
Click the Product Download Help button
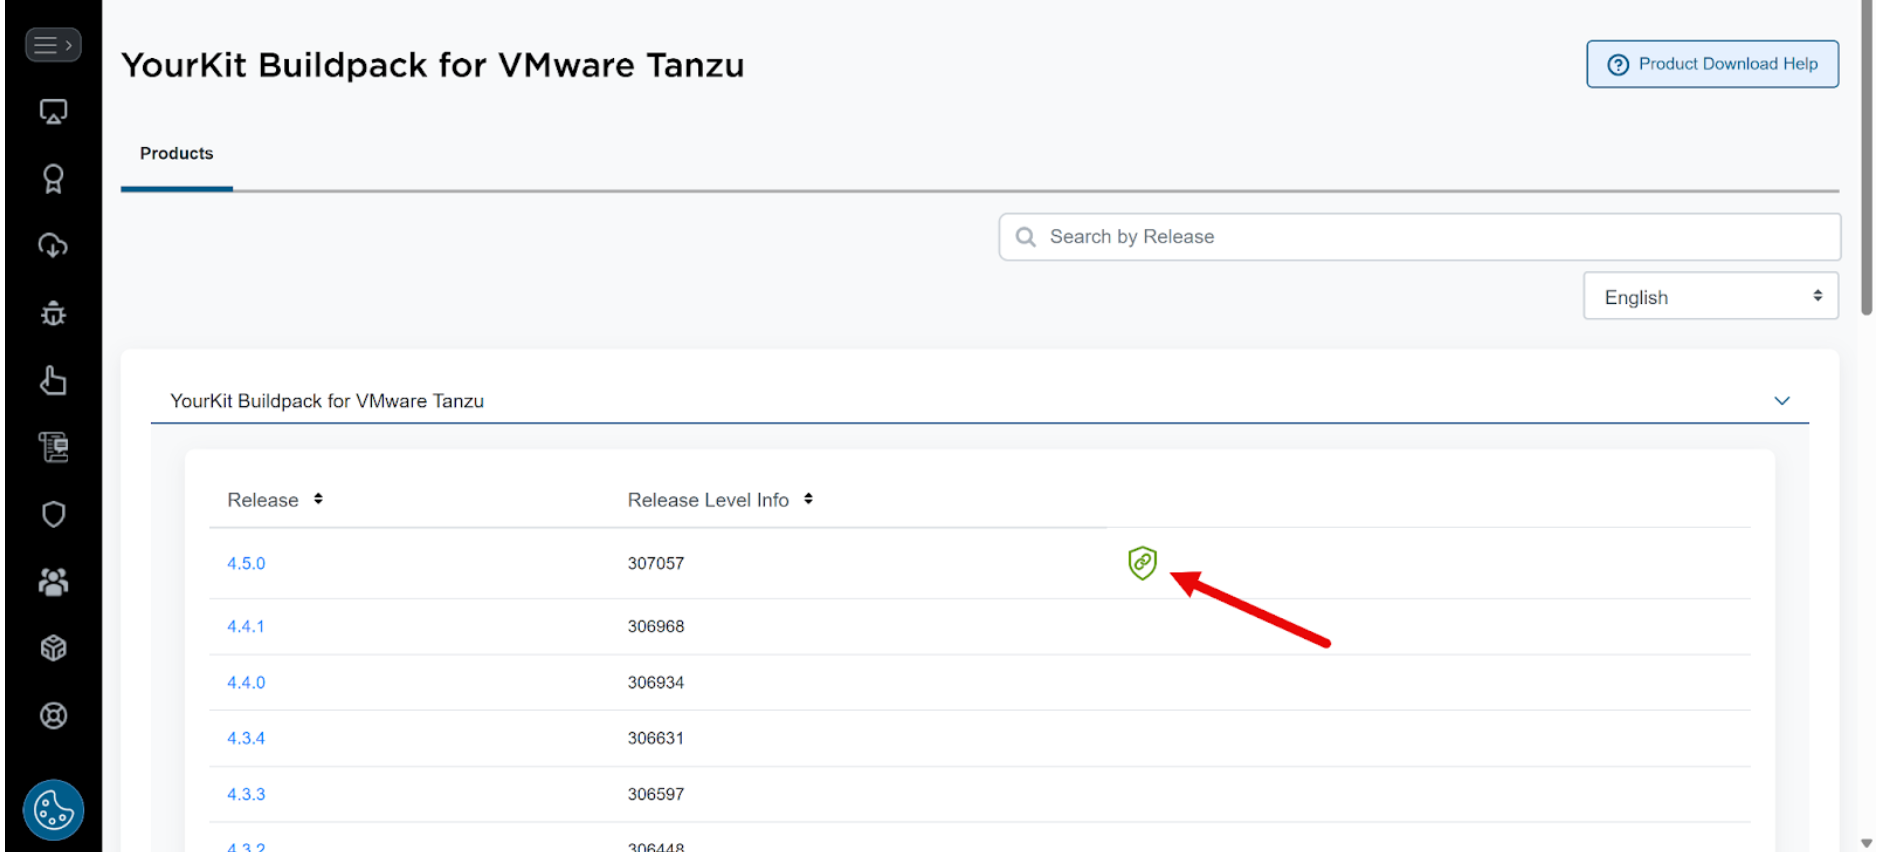[1712, 64]
